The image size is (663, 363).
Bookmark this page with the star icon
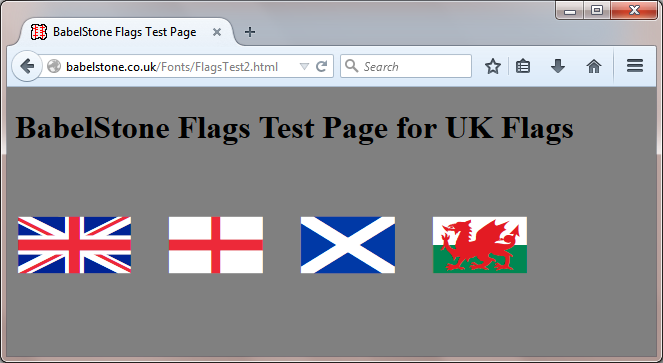click(x=493, y=66)
